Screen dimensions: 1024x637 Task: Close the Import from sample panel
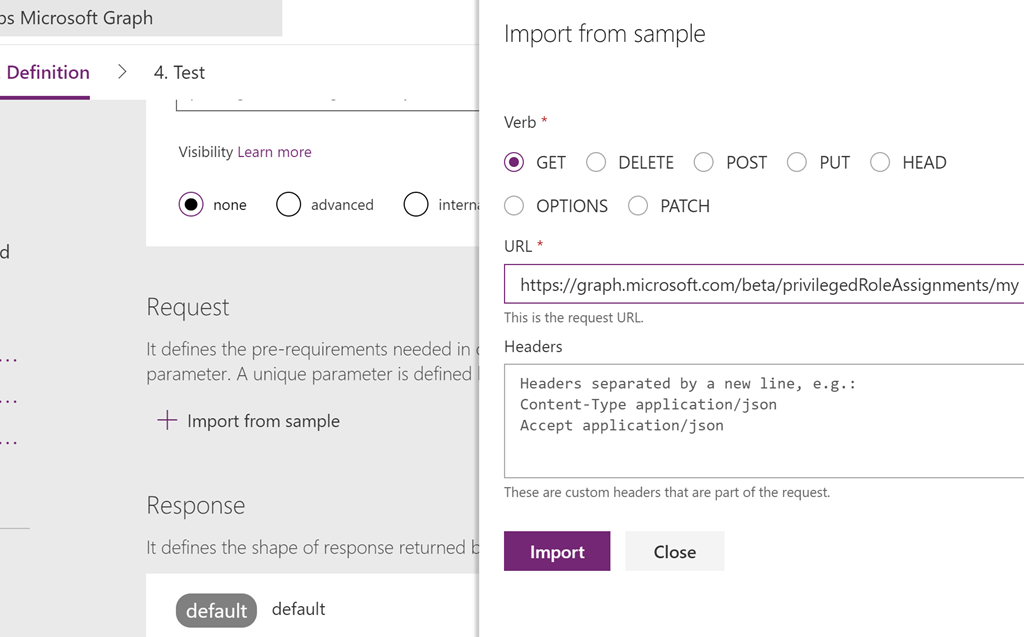[x=675, y=551]
